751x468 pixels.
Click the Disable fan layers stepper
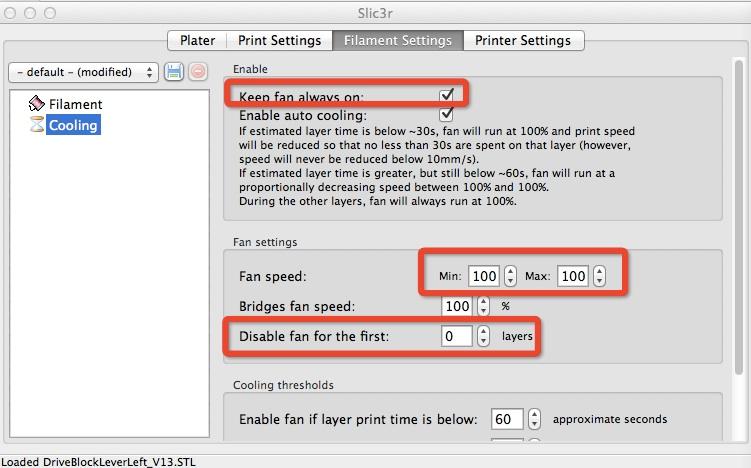(484, 336)
